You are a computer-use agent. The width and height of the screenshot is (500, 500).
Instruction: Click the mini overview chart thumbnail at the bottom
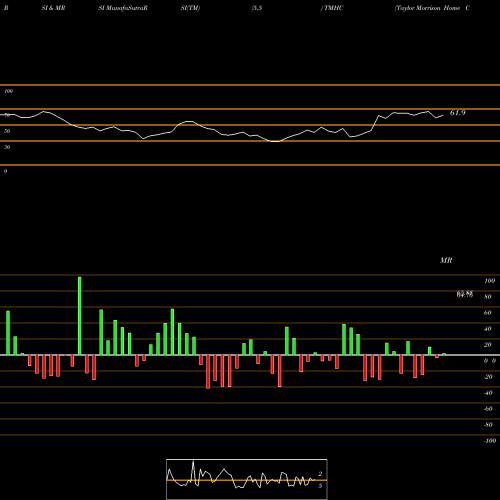[x=247, y=479]
